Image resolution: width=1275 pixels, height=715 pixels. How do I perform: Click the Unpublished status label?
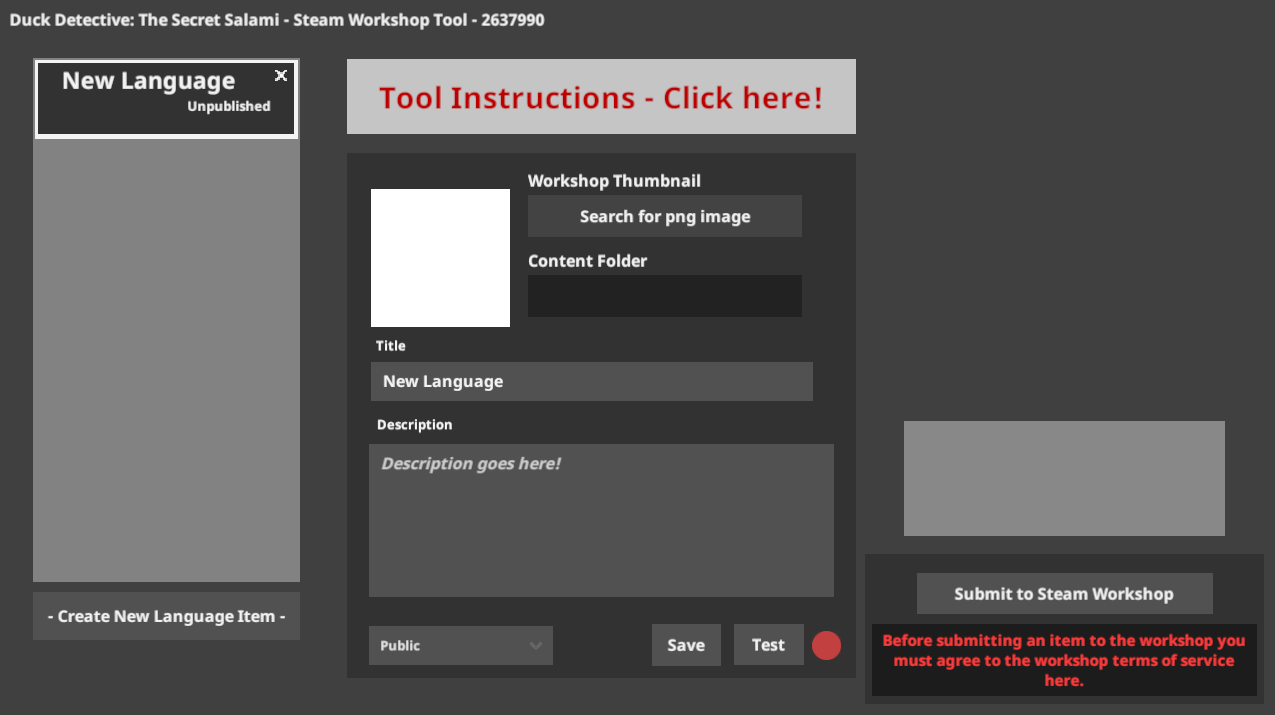pos(229,106)
